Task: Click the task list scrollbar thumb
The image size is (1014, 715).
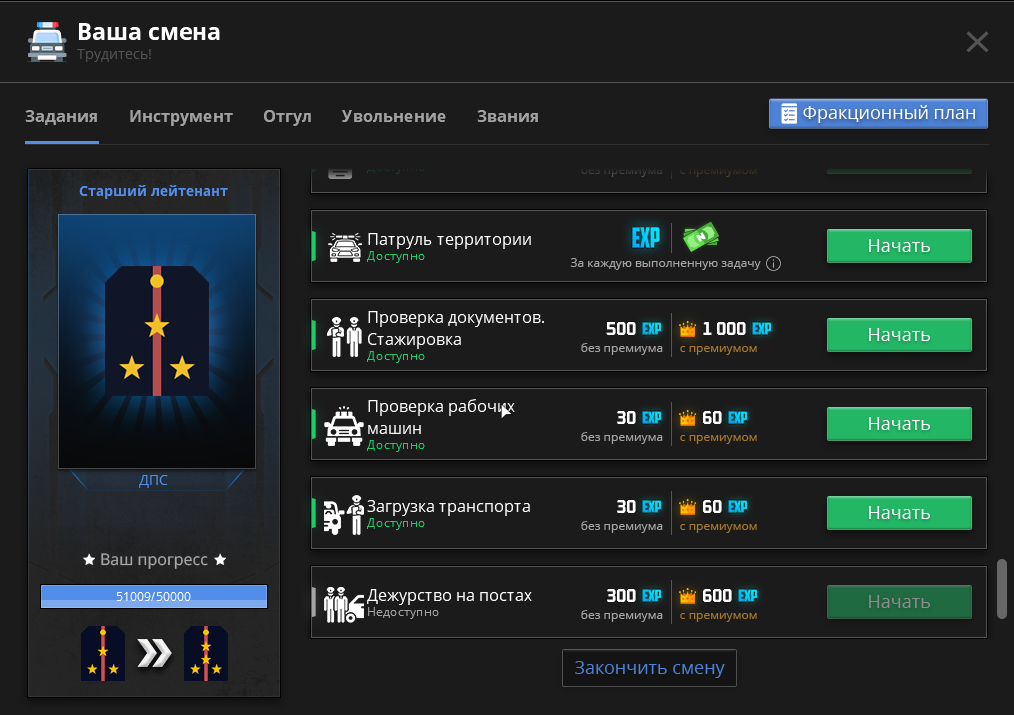Action: coord(1002,589)
